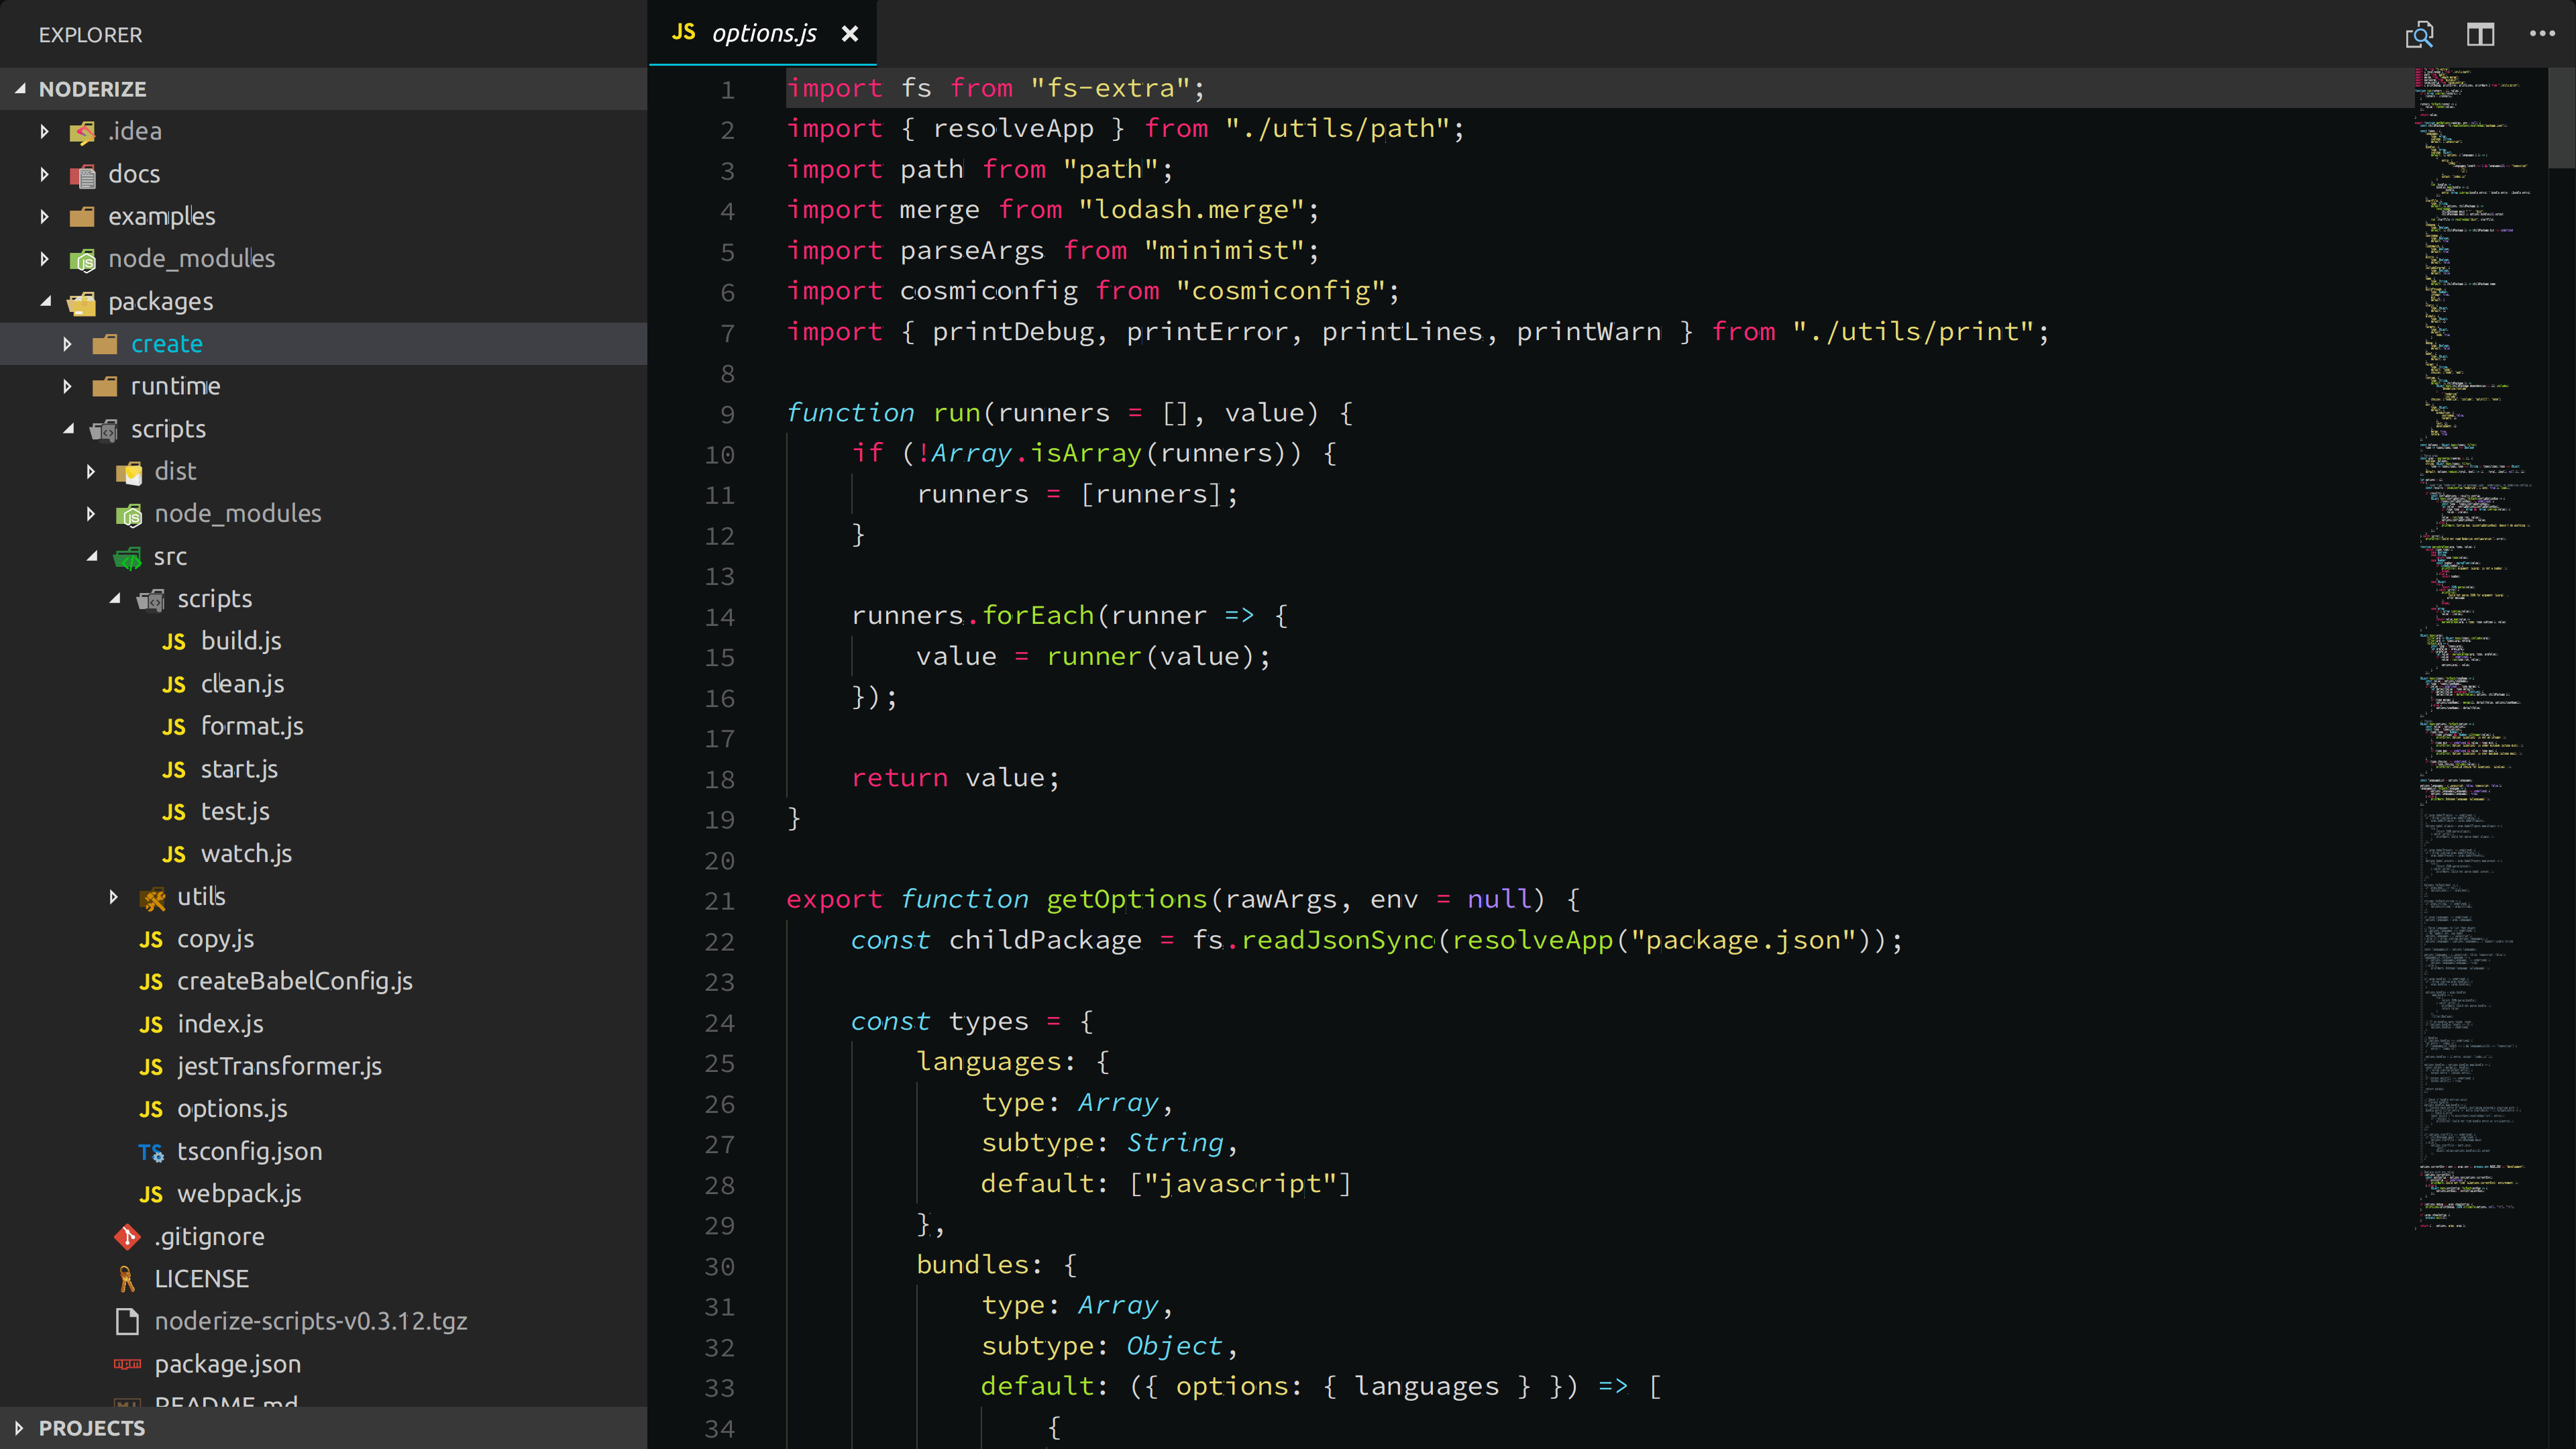Collapse the packages folder
This screenshot has width=2576, height=1449.
coord(45,301)
